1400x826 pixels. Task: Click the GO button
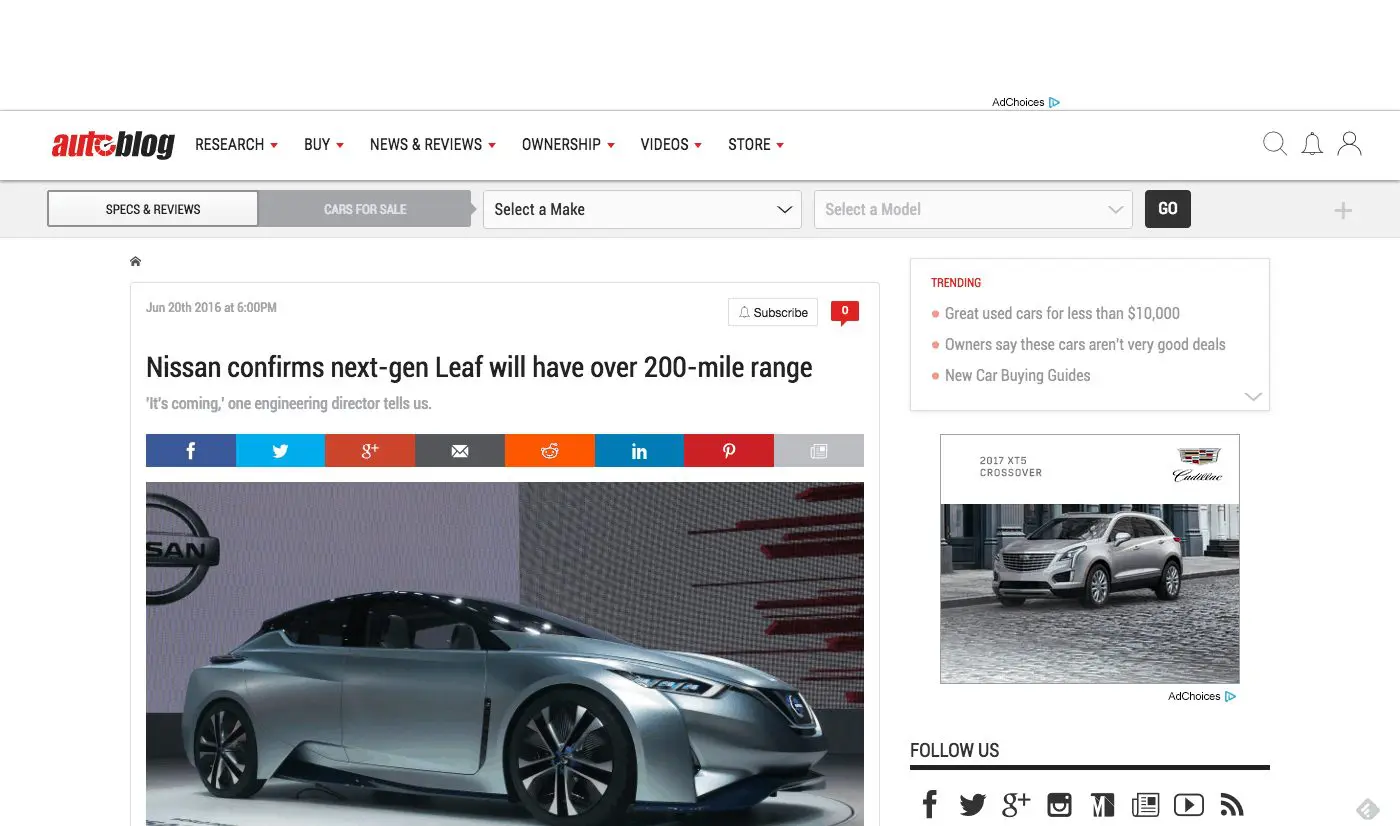pos(1168,209)
